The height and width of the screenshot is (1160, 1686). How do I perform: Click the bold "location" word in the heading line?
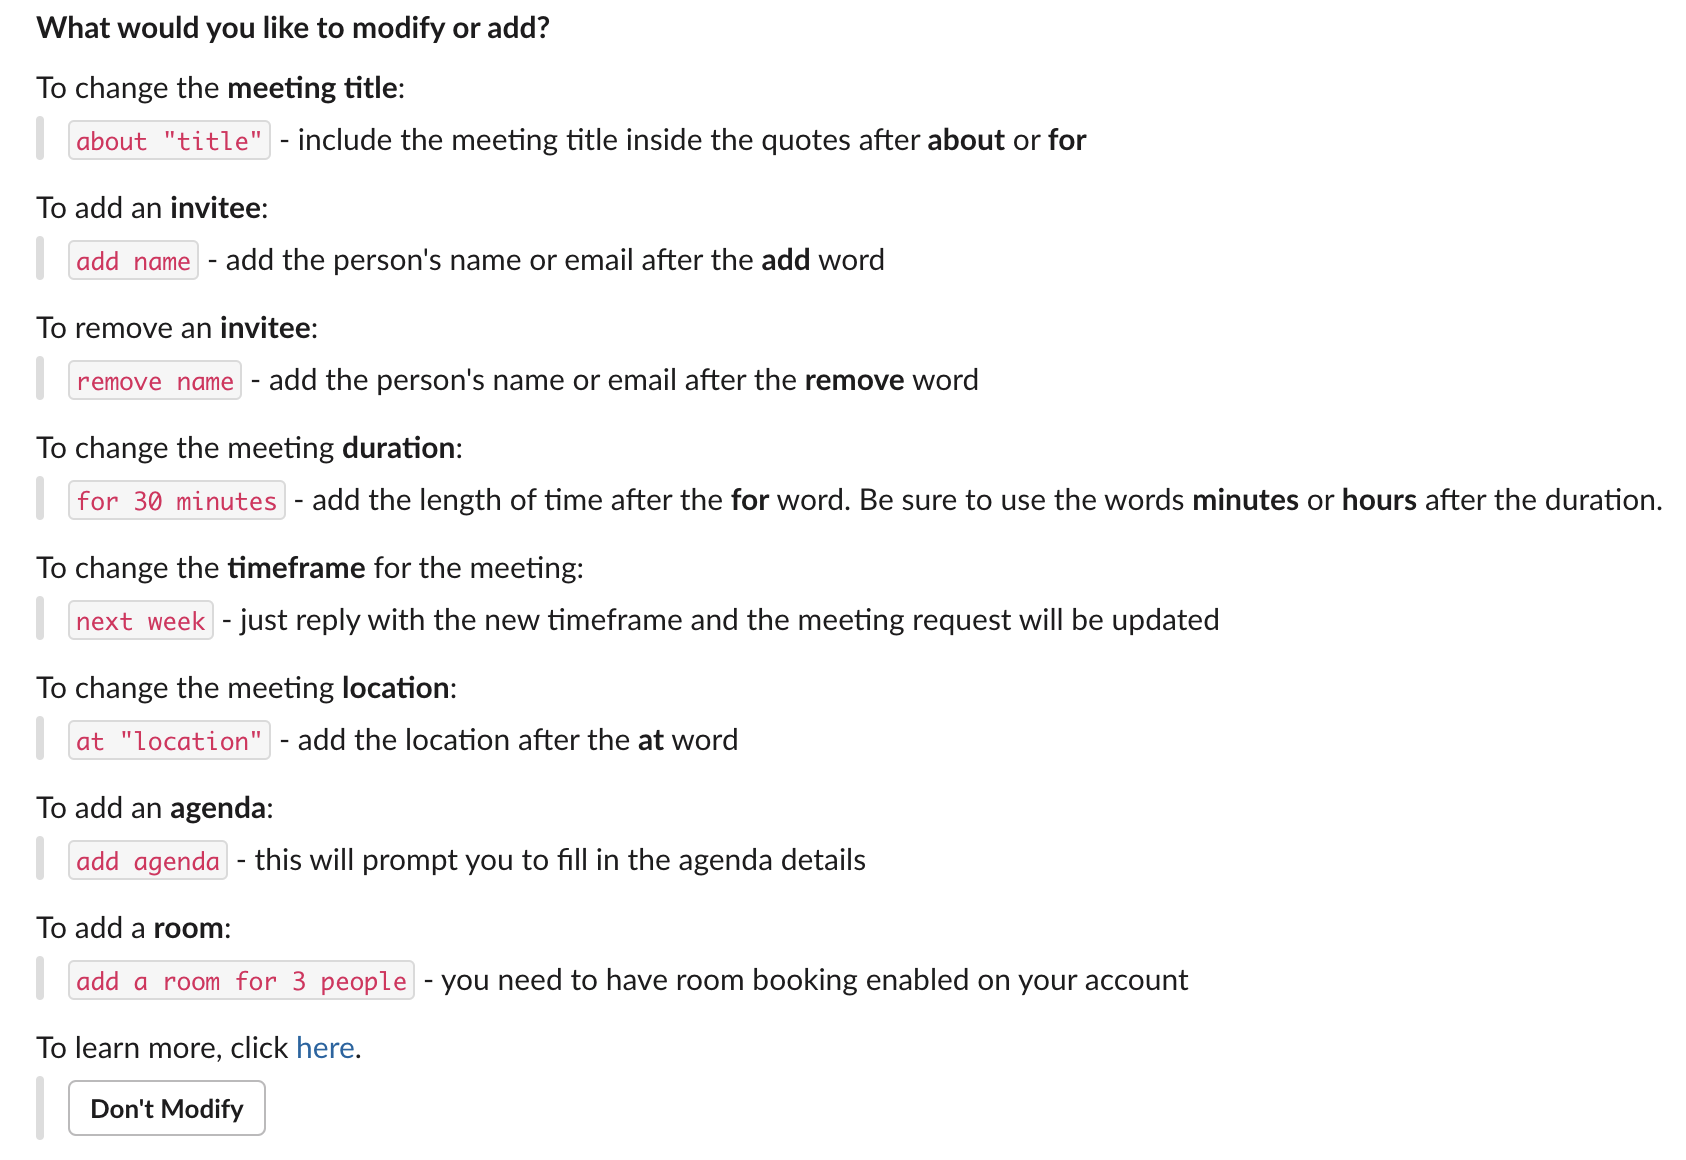pyautogui.click(x=395, y=688)
